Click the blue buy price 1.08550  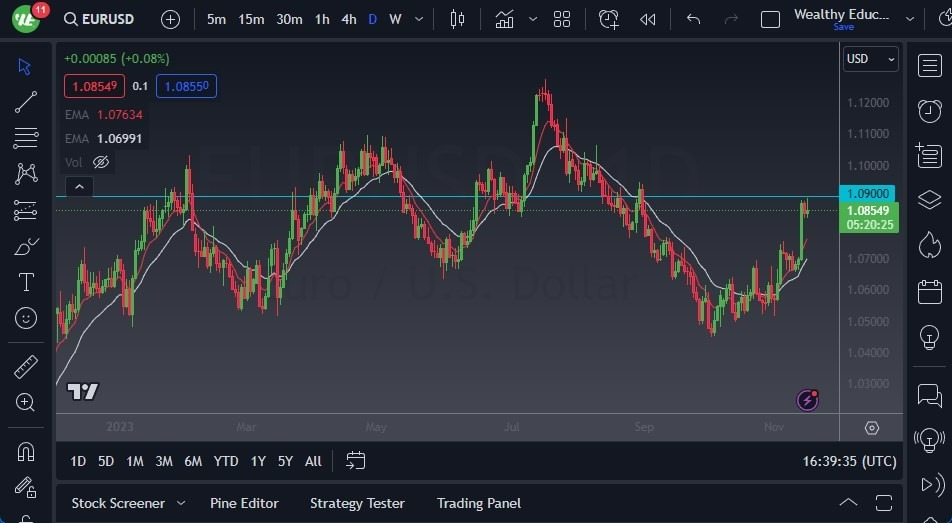[x=186, y=86]
